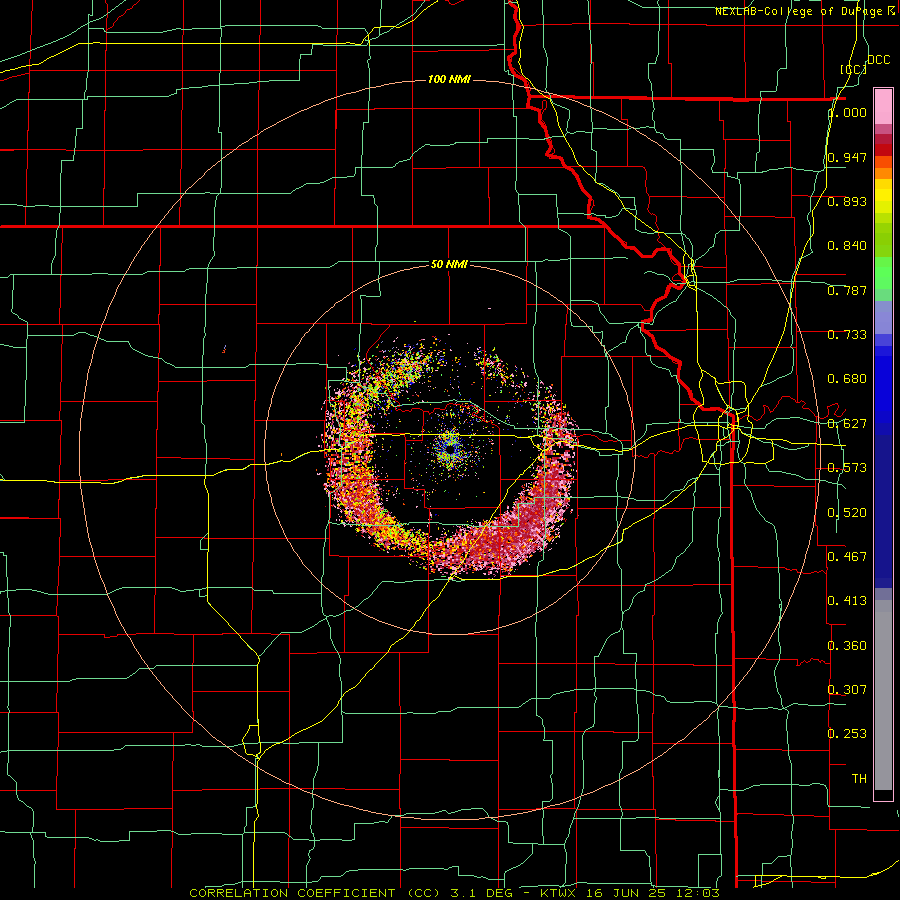Image resolution: width=900 pixels, height=900 pixels.
Task: Click the 100 NMI range ring label
Action: [x=449, y=79]
